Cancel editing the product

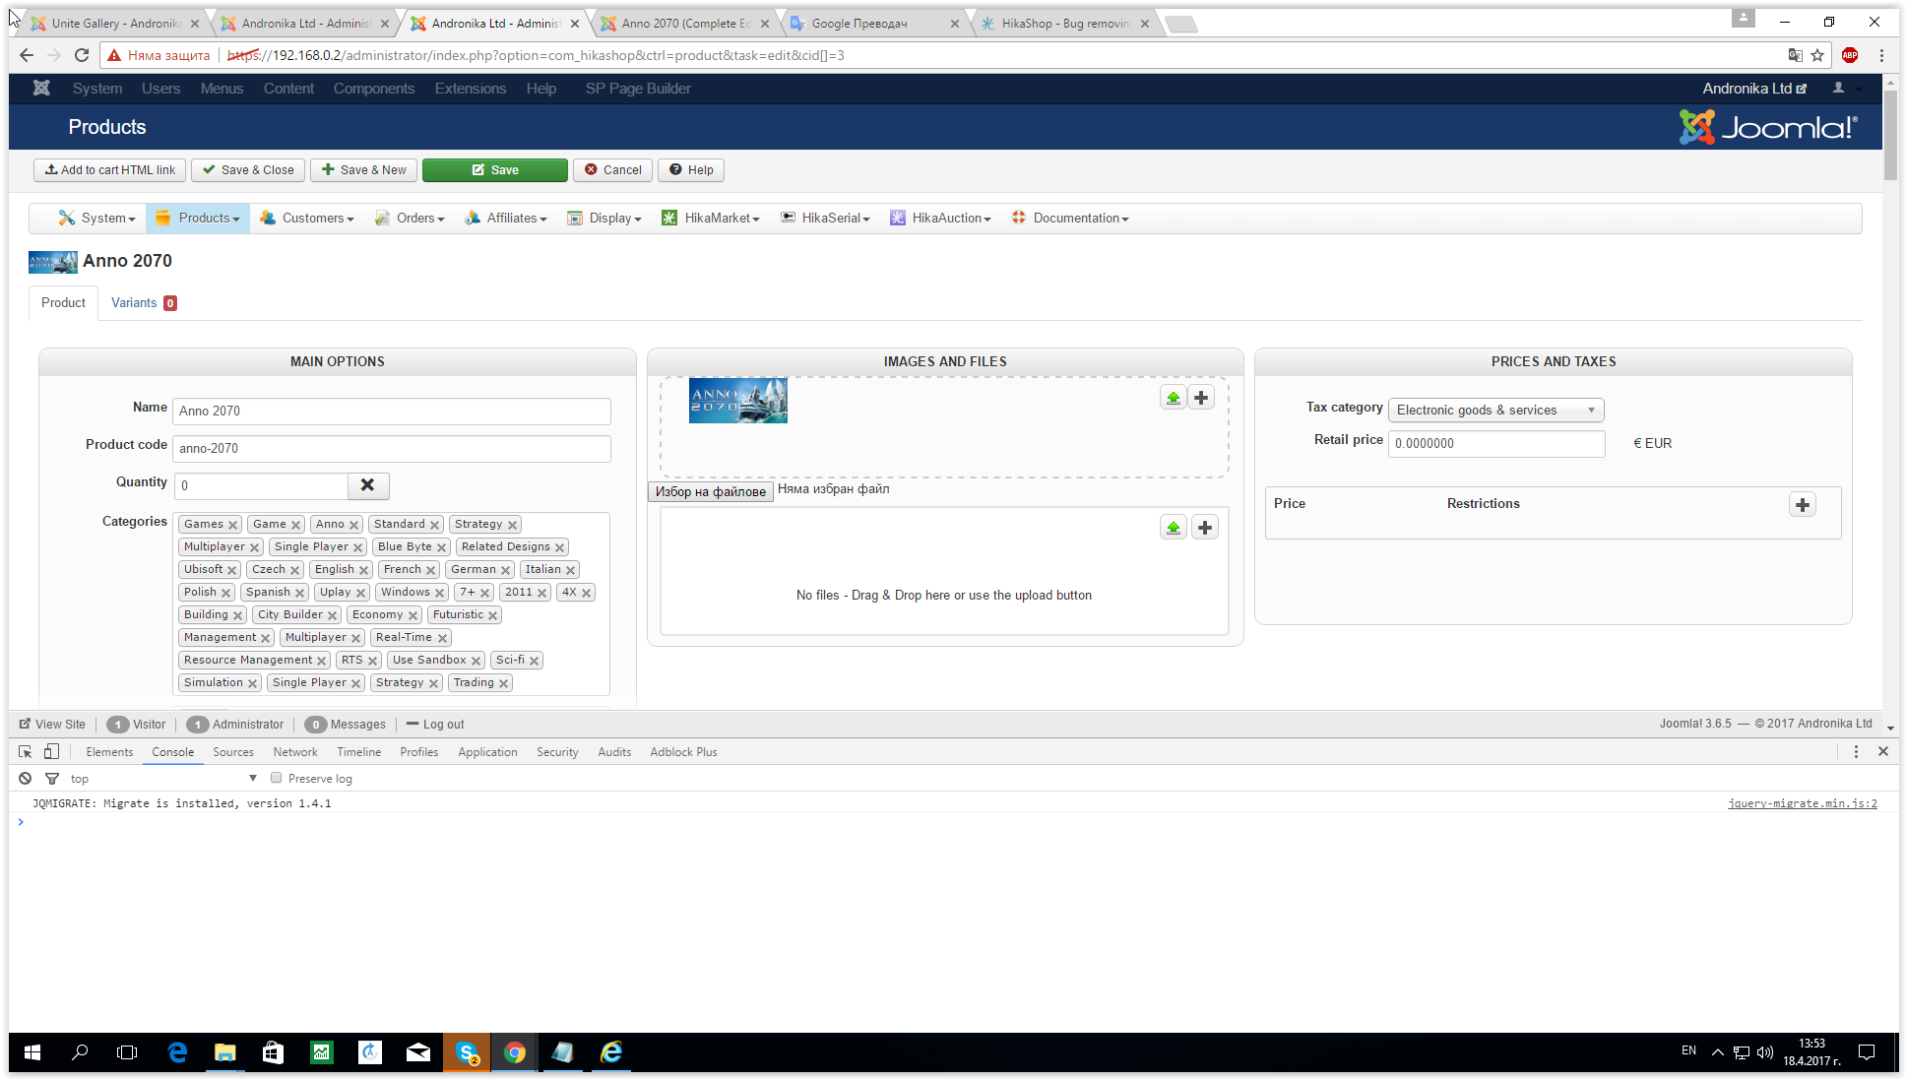coord(613,170)
